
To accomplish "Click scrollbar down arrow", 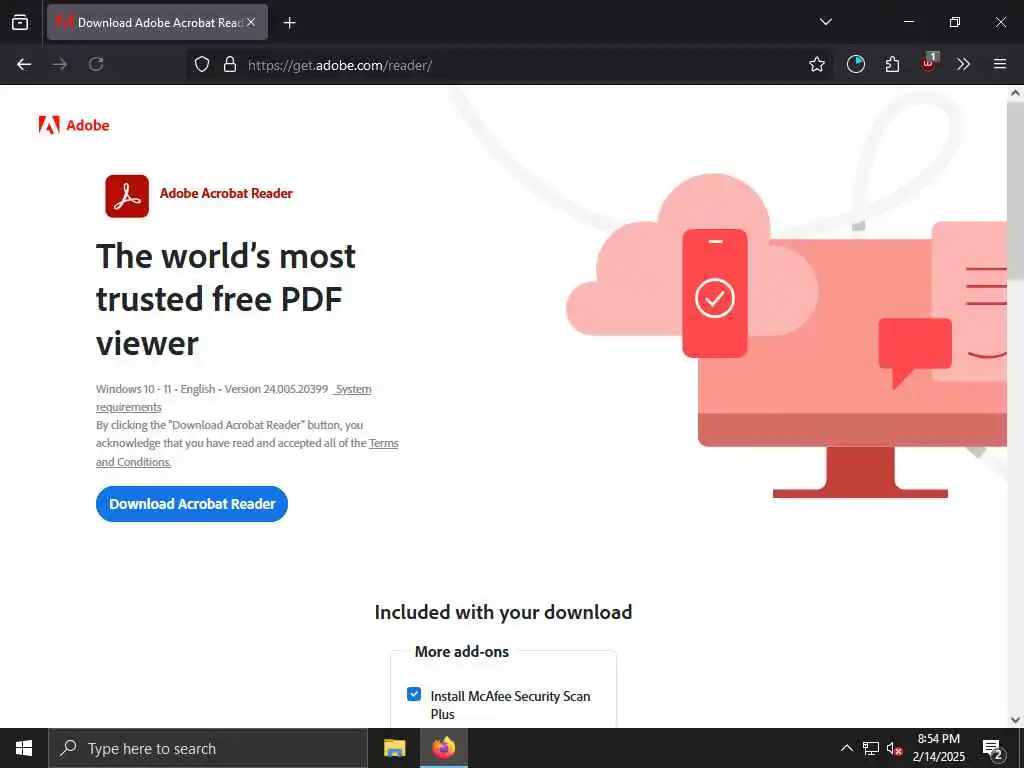I will pyautogui.click(x=1015, y=720).
